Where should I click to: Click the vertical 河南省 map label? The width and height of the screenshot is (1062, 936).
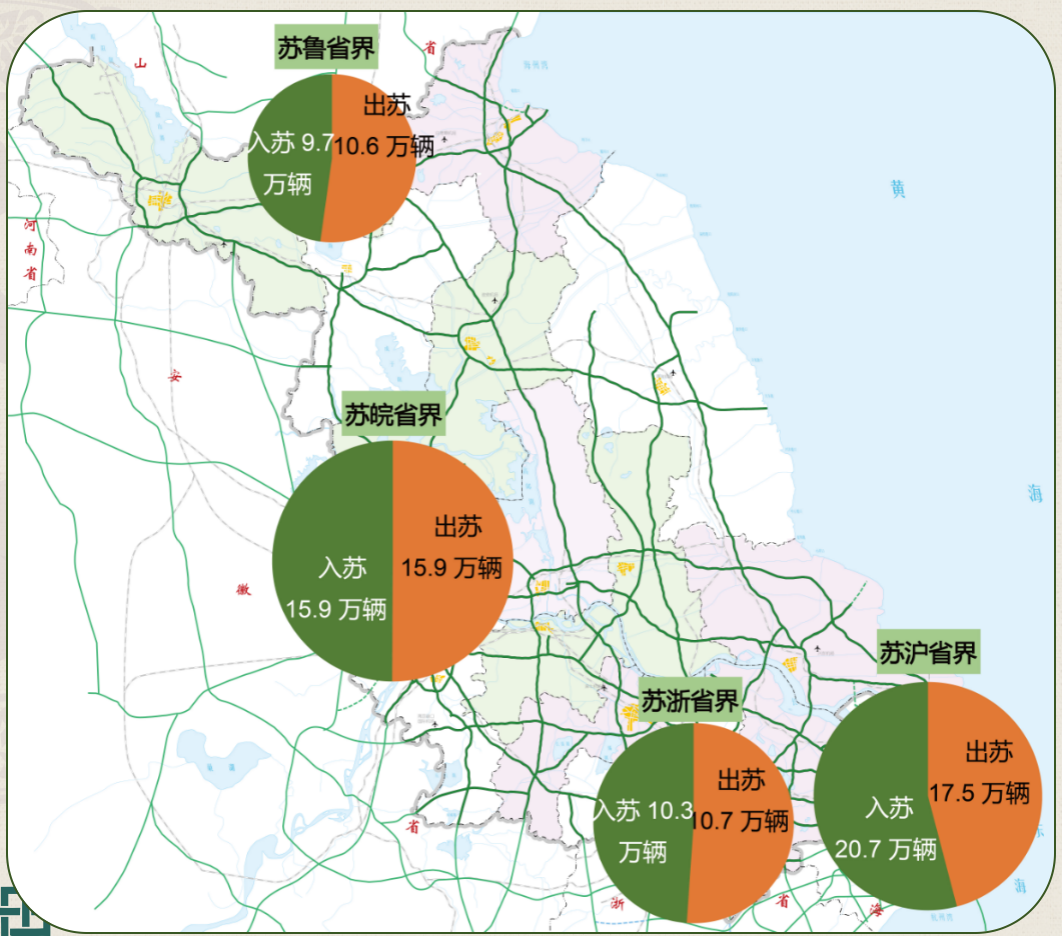pos(31,249)
